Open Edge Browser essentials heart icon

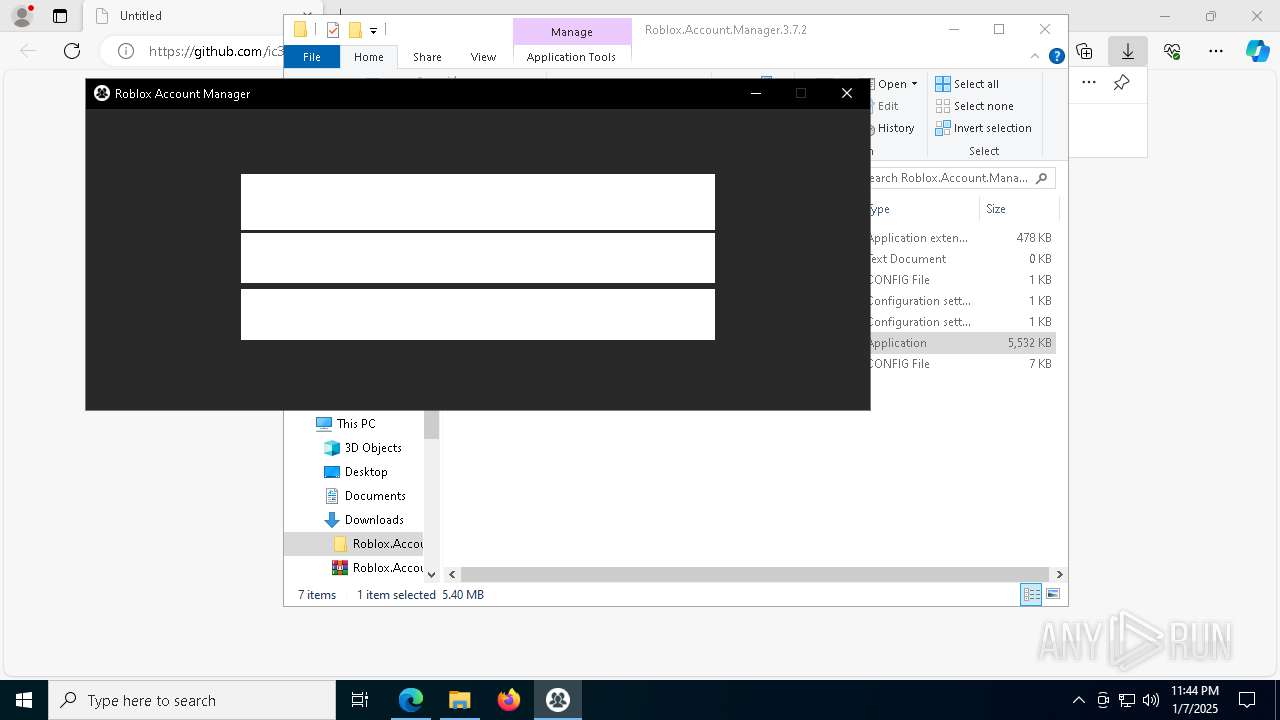(x=1172, y=51)
